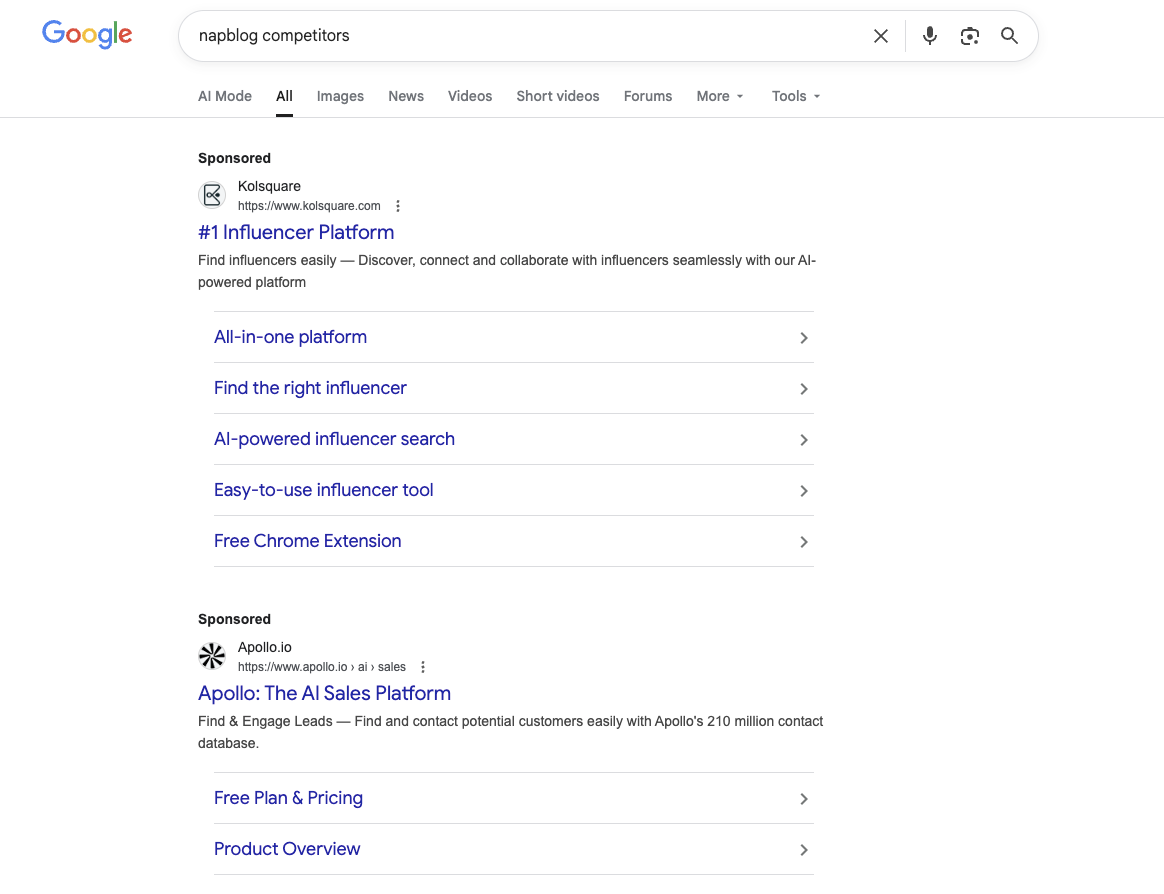Click chevron beside All-in-one platform
This screenshot has height=894, width=1164.
click(803, 338)
